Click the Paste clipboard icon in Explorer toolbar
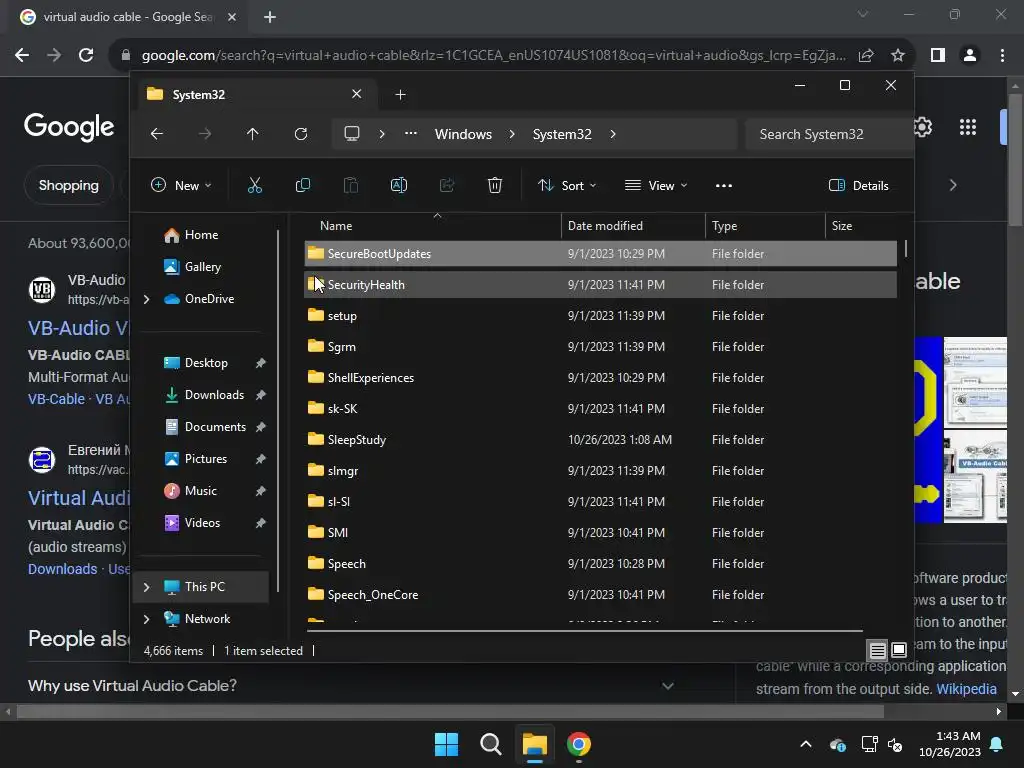This screenshot has height=768, width=1024. [351, 185]
